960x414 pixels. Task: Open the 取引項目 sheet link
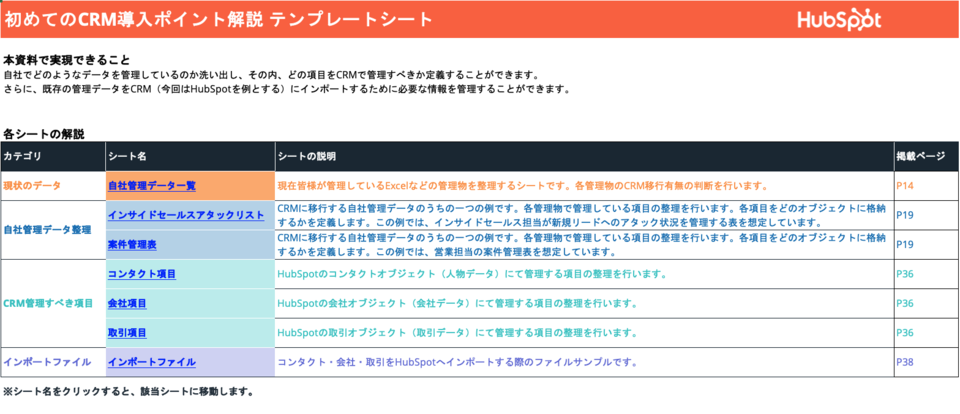pos(127,333)
